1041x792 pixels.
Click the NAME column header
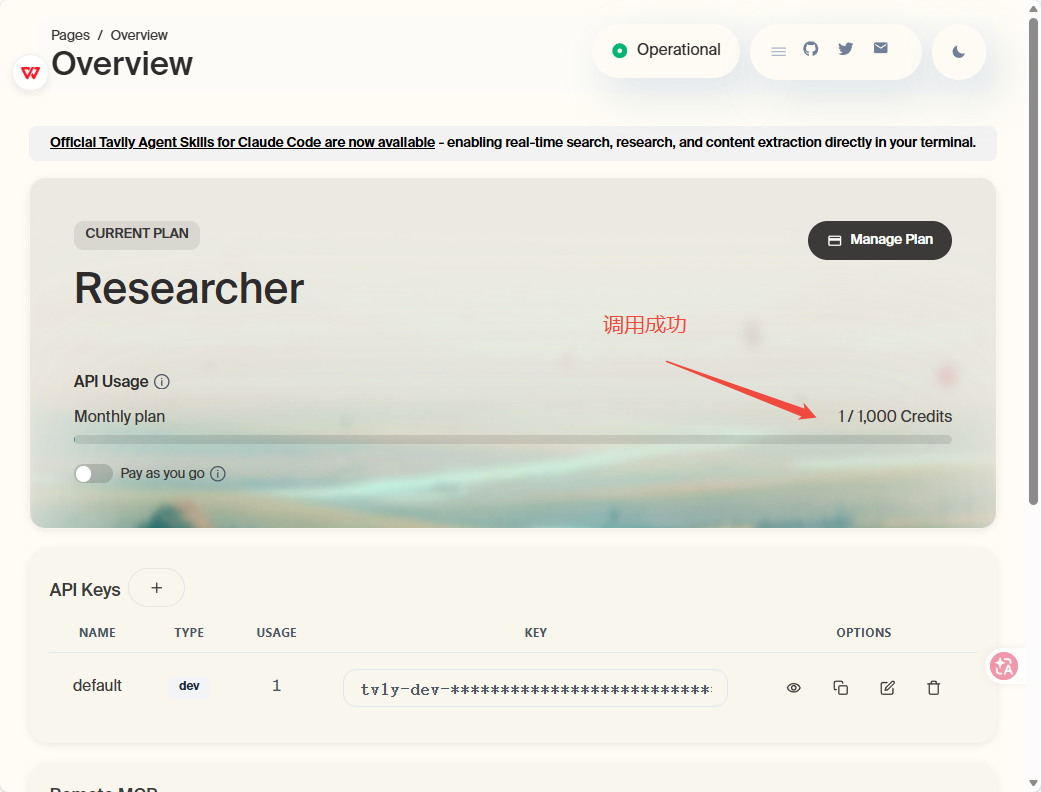pos(97,633)
